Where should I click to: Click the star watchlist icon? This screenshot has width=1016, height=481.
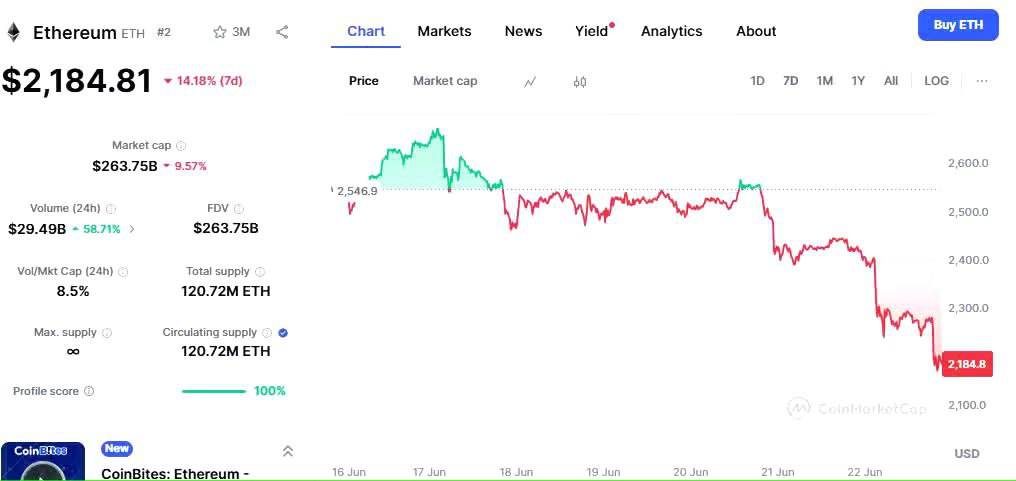click(220, 32)
